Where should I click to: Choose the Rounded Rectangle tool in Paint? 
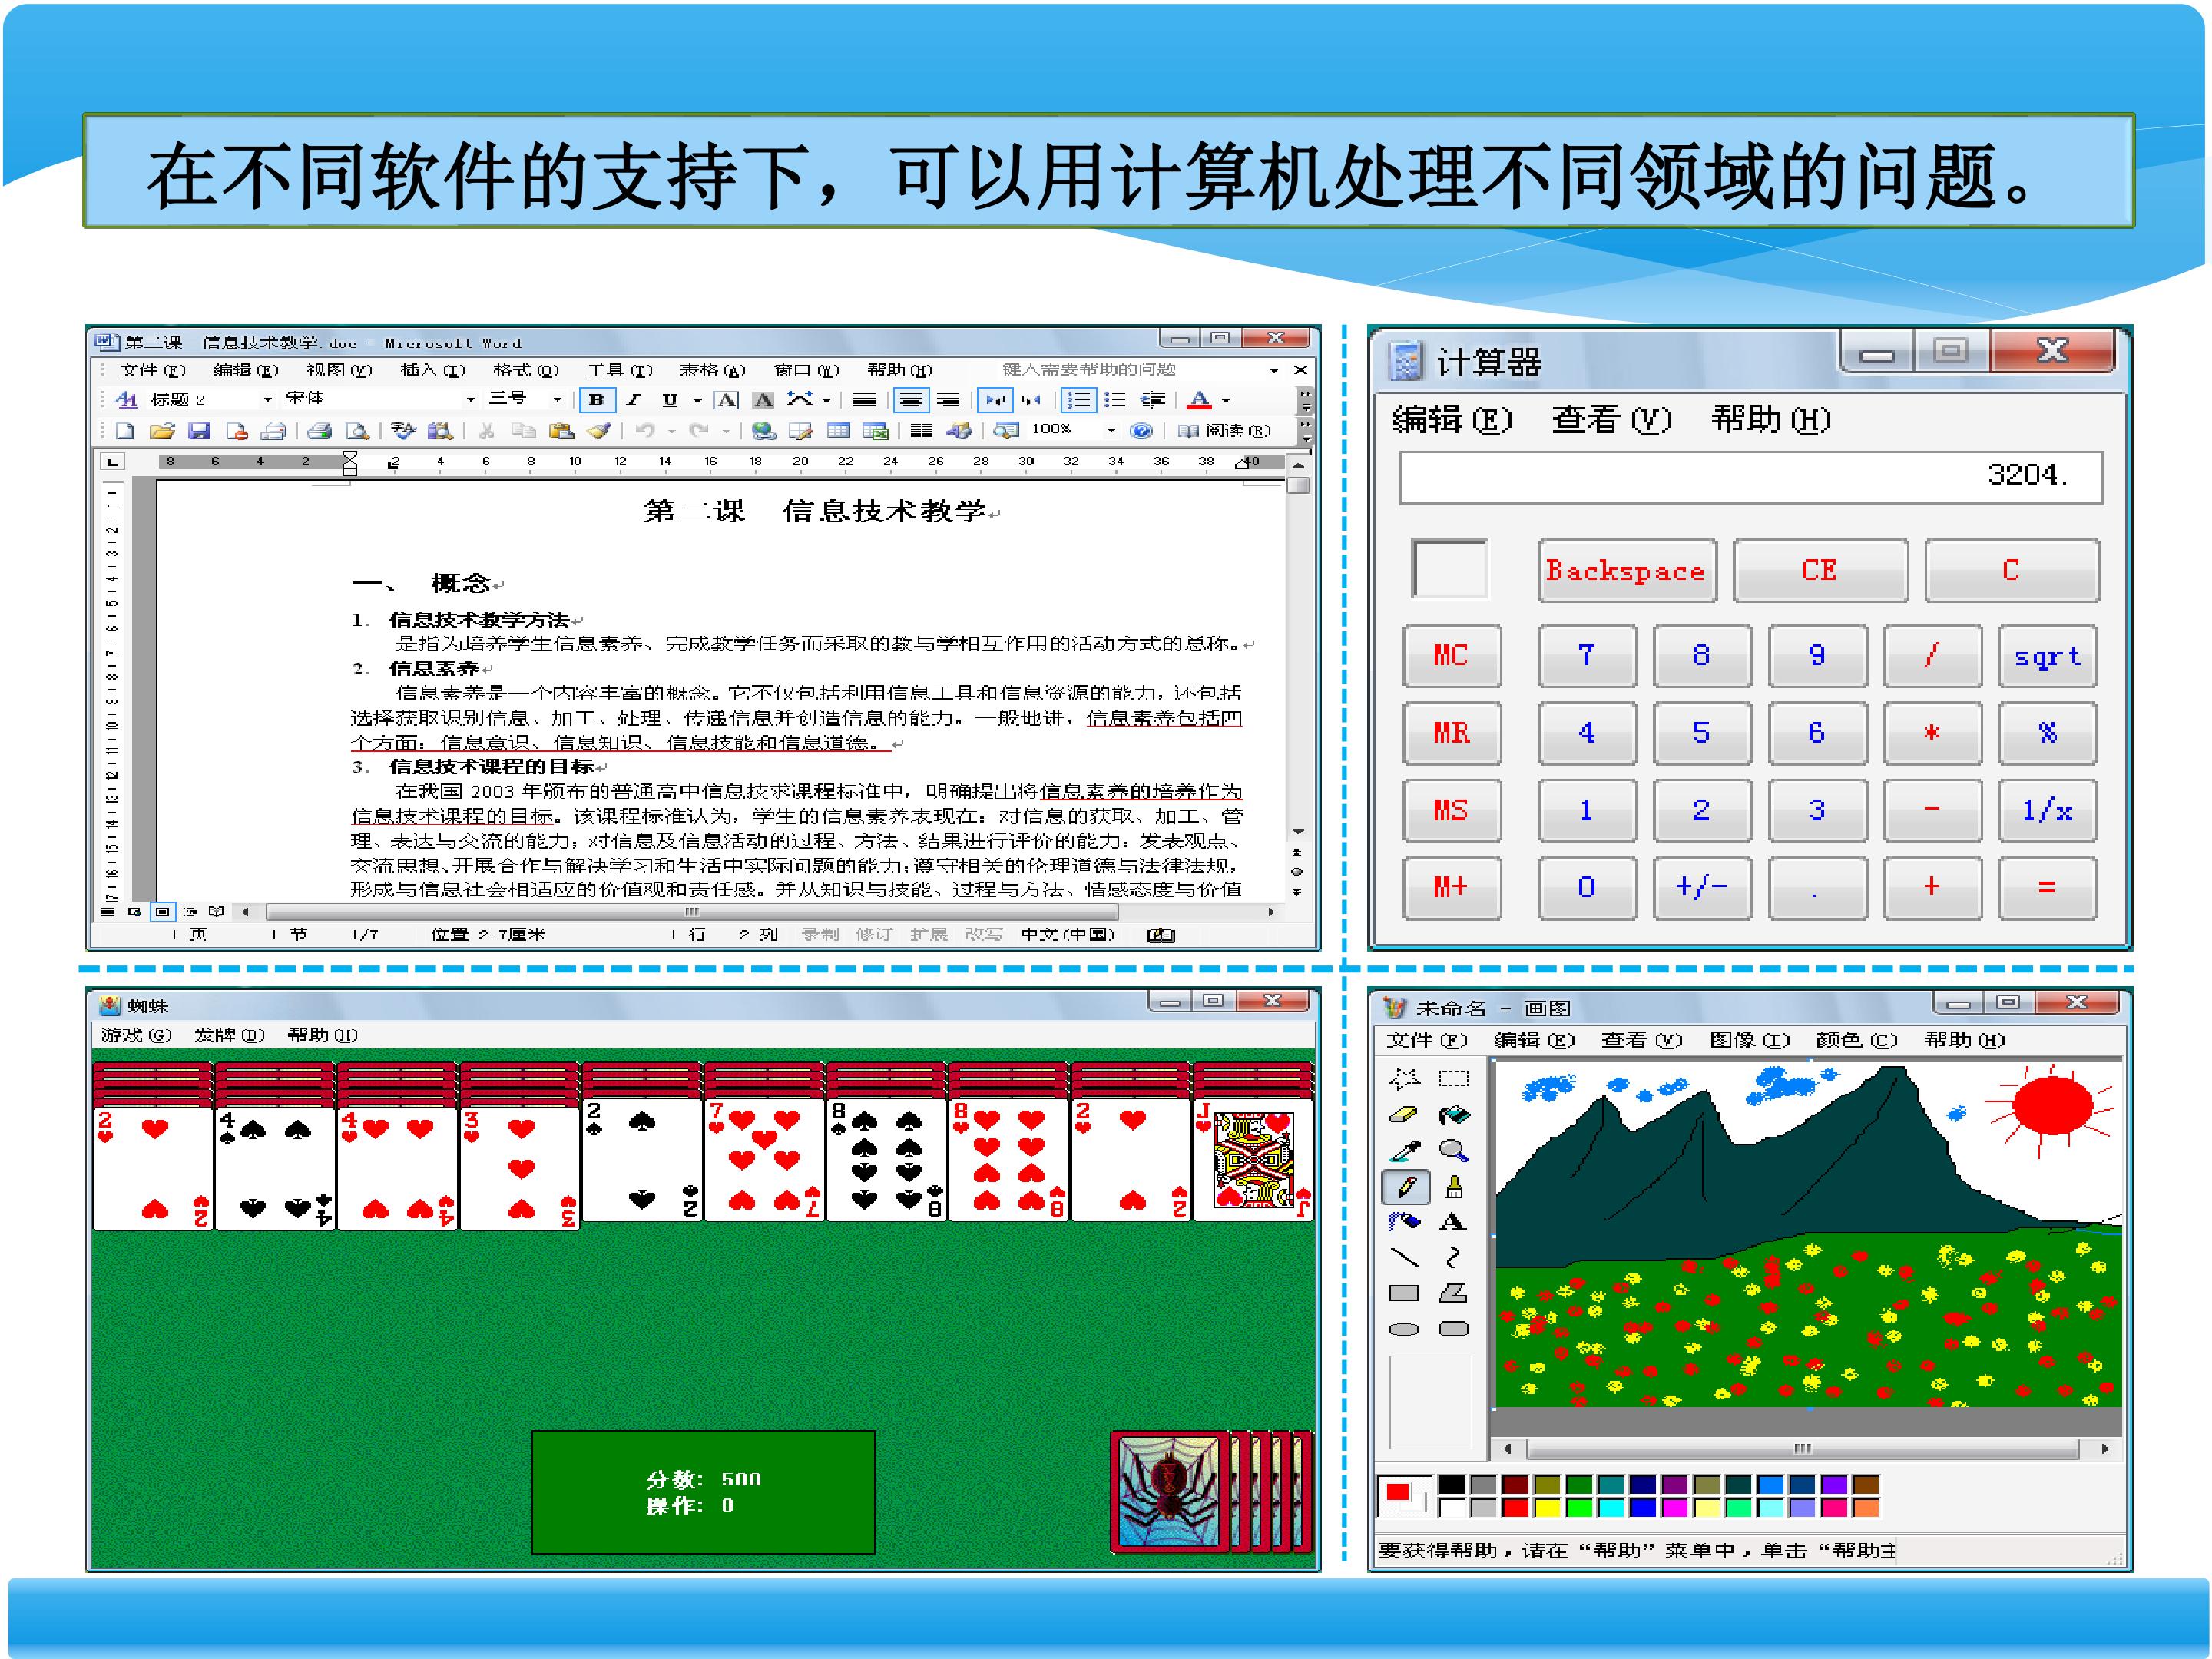[1453, 1329]
